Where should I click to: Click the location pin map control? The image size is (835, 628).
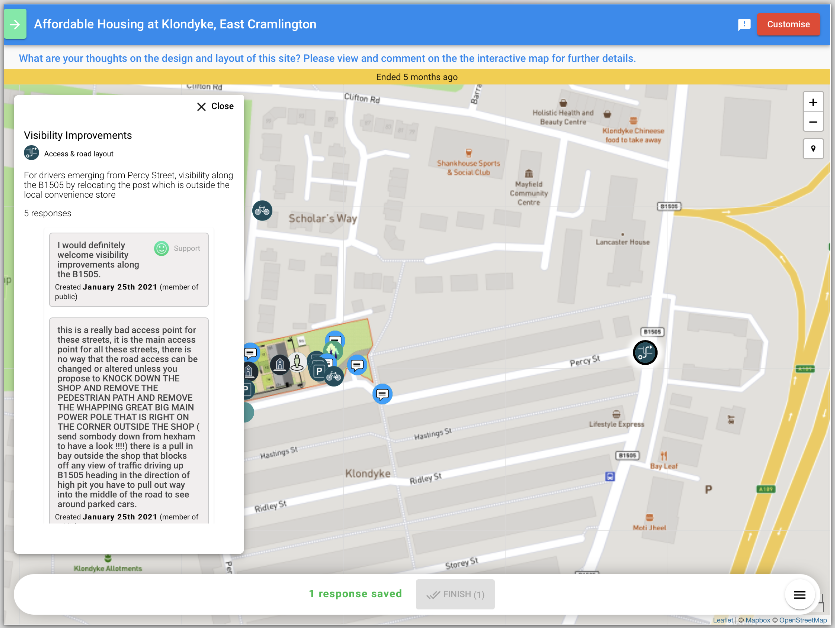[813, 149]
